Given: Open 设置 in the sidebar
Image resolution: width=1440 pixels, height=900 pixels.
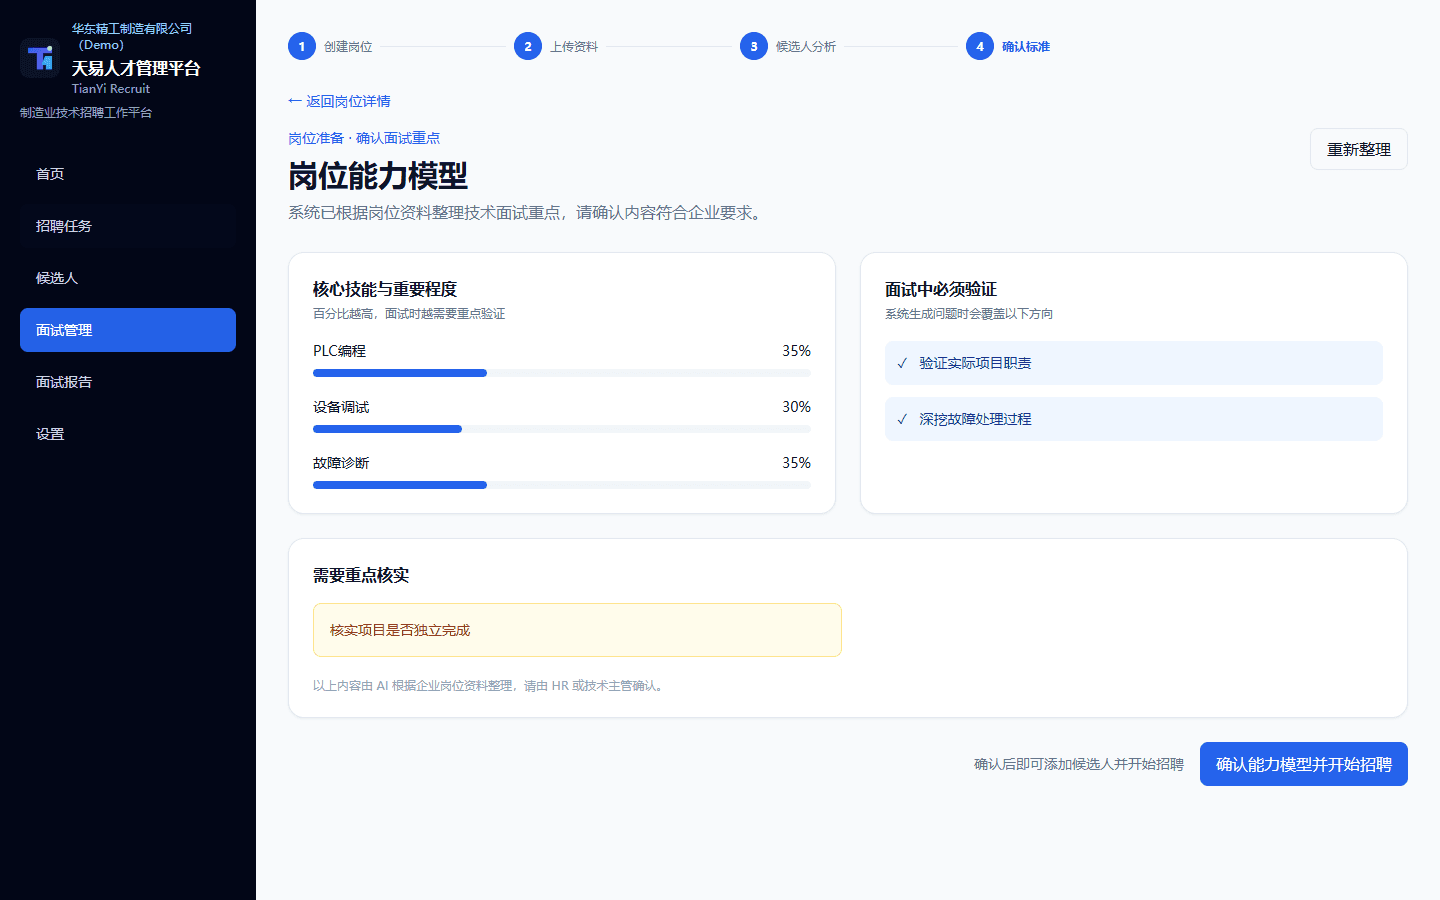Looking at the screenshot, I should pos(128,434).
